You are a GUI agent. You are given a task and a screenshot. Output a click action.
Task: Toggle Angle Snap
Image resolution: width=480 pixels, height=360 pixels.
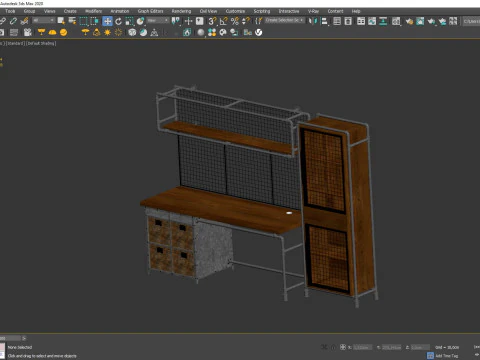coord(223,21)
